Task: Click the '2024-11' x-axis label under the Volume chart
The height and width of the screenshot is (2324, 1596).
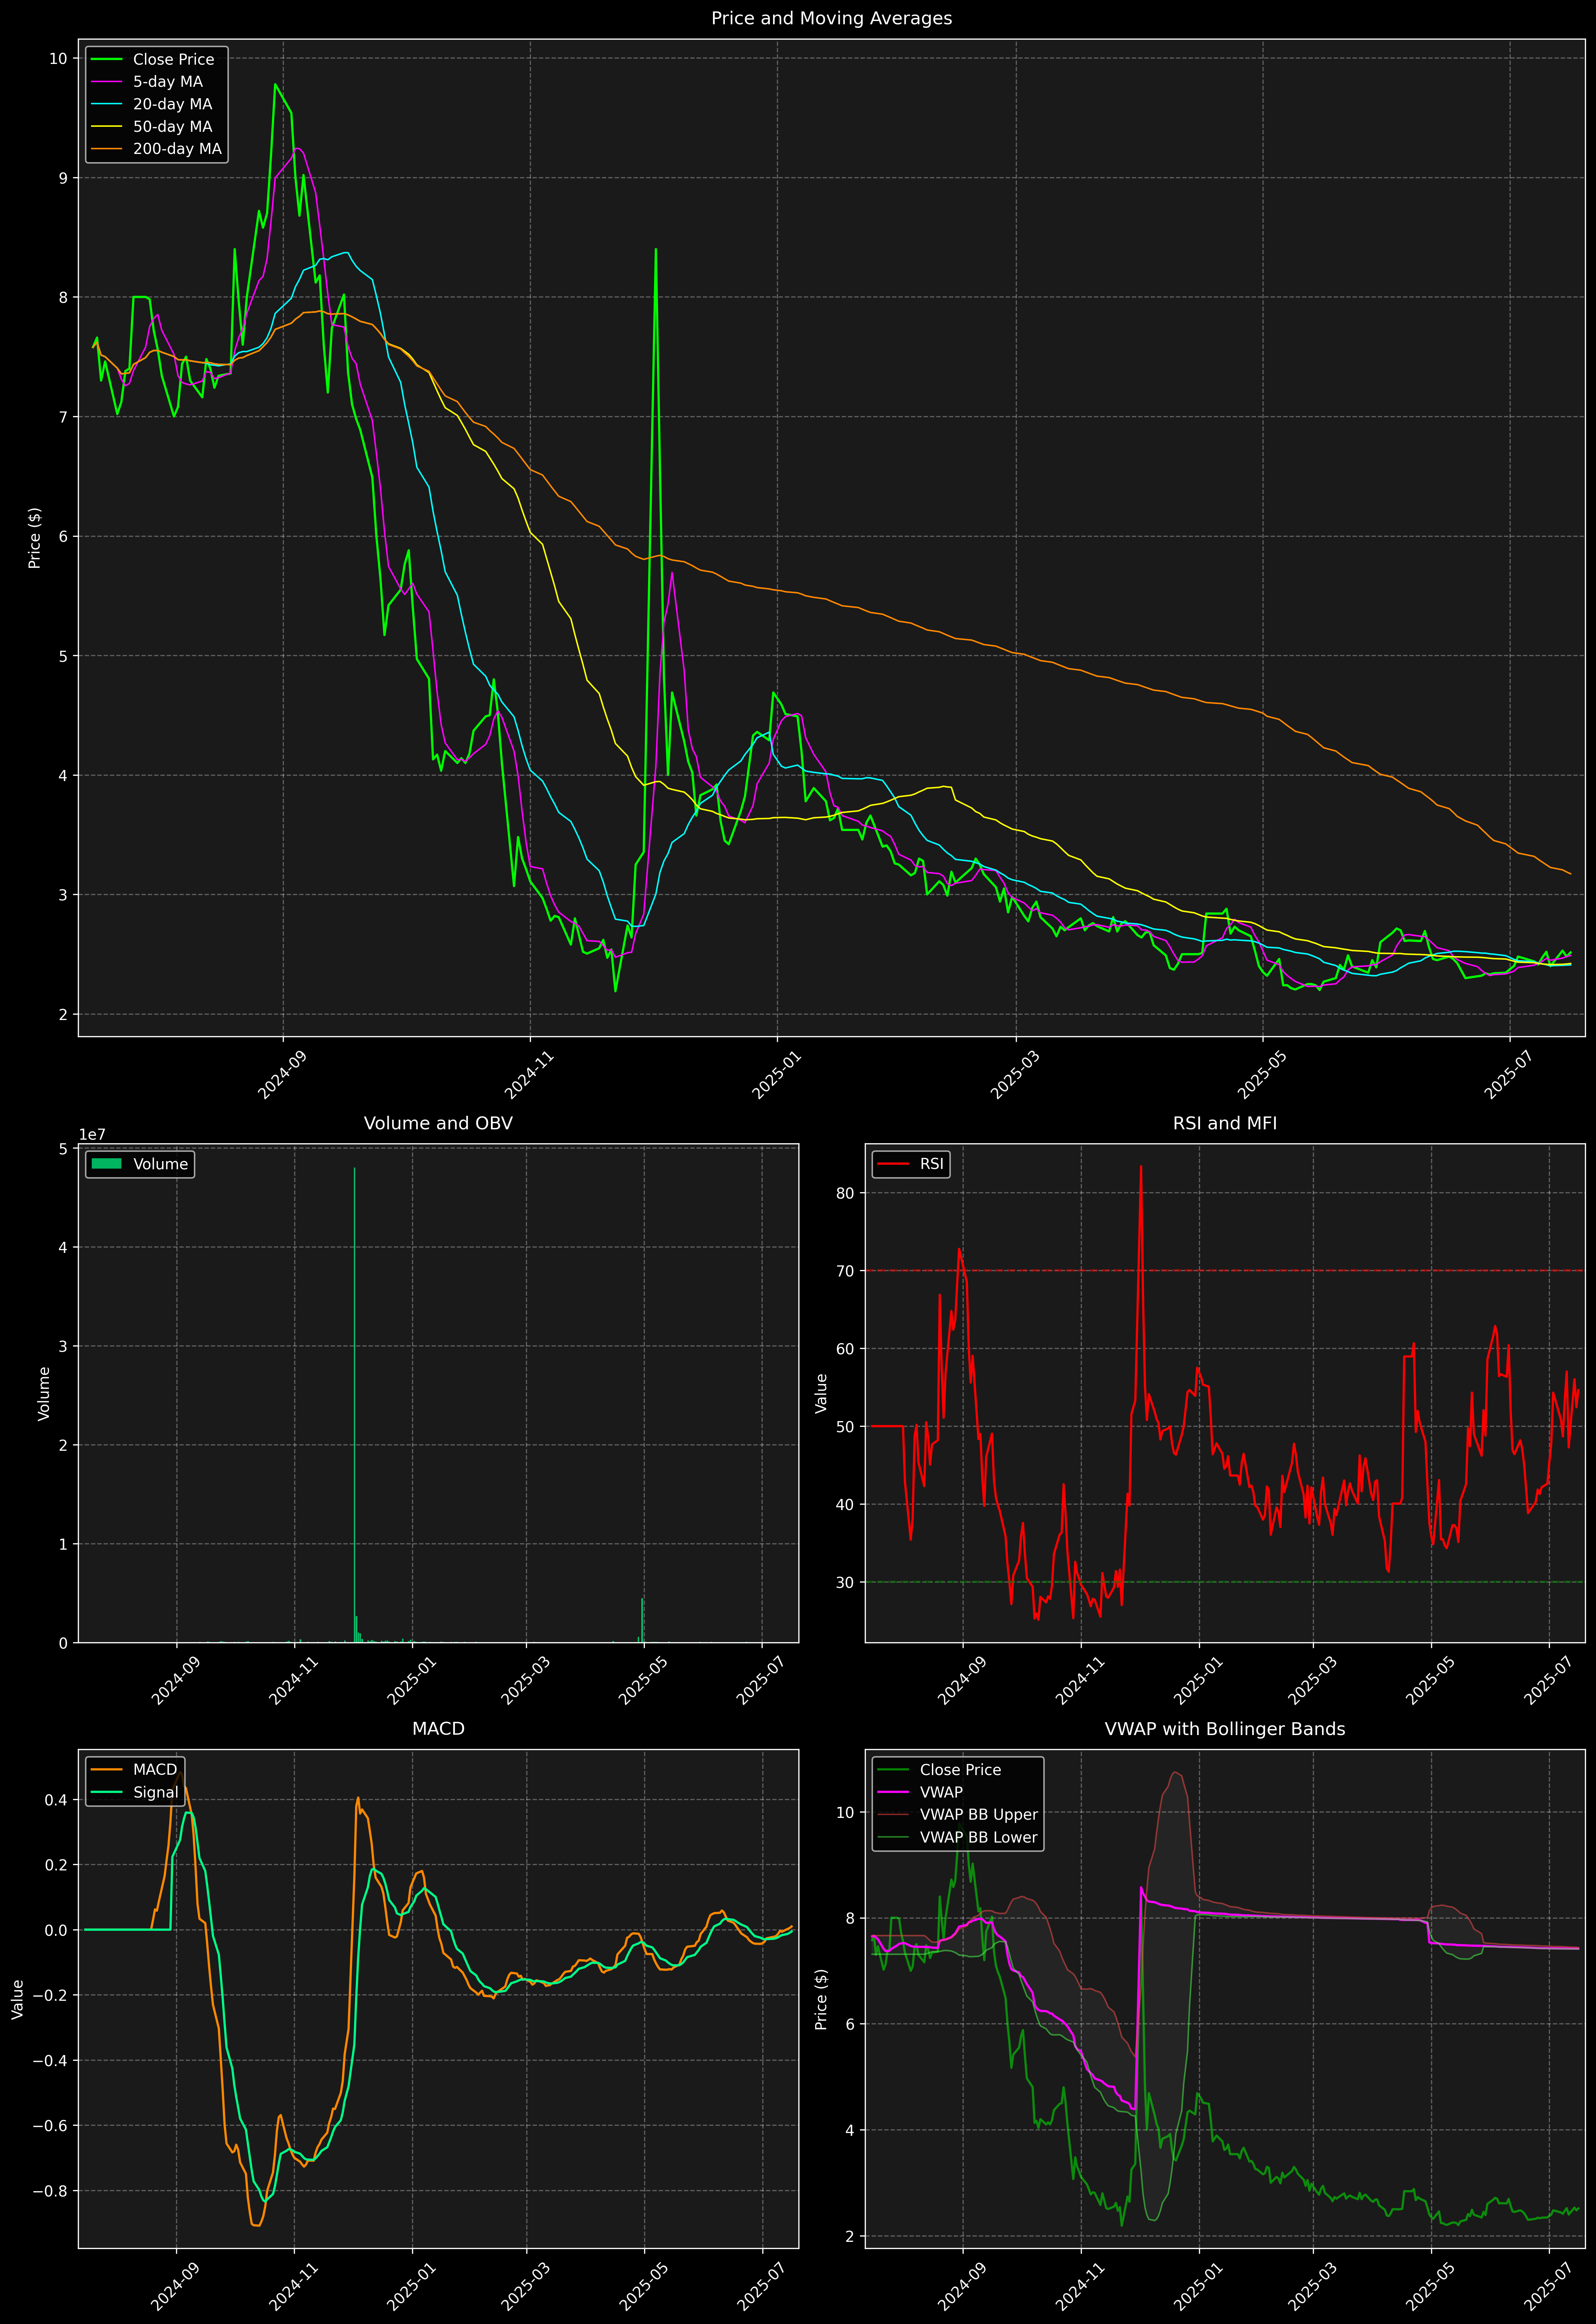Action: pos(294,1680)
